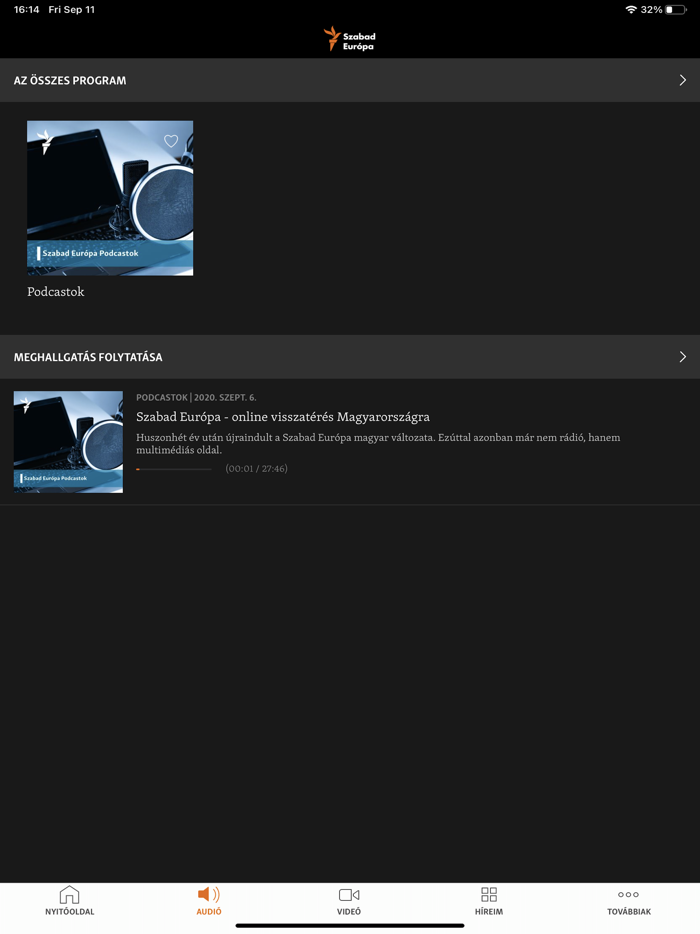Tap the Wi-Fi status icon

[631, 10]
